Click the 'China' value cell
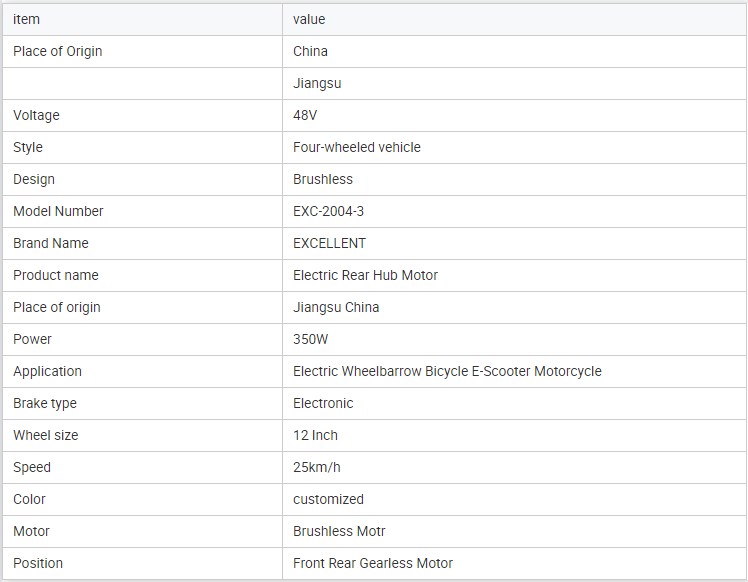 click(x=310, y=51)
